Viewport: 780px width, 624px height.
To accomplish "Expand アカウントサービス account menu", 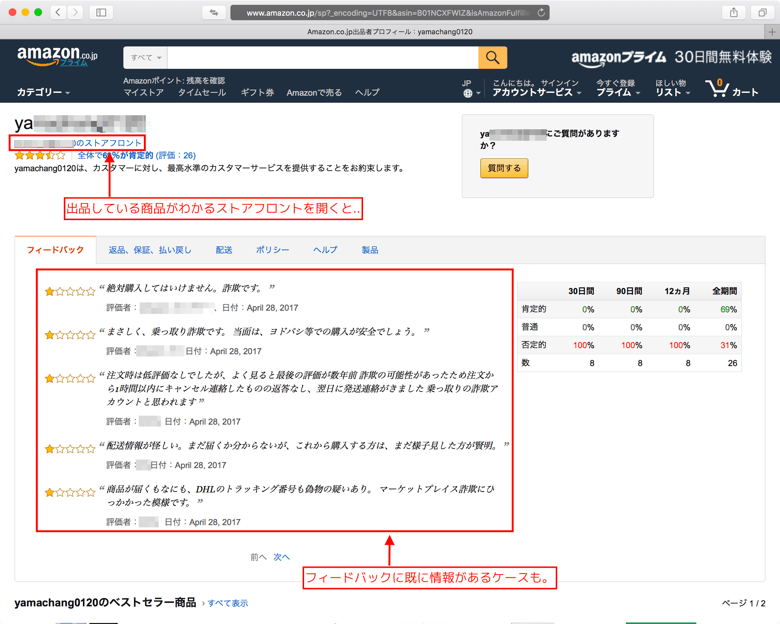I will [x=536, y=92].
